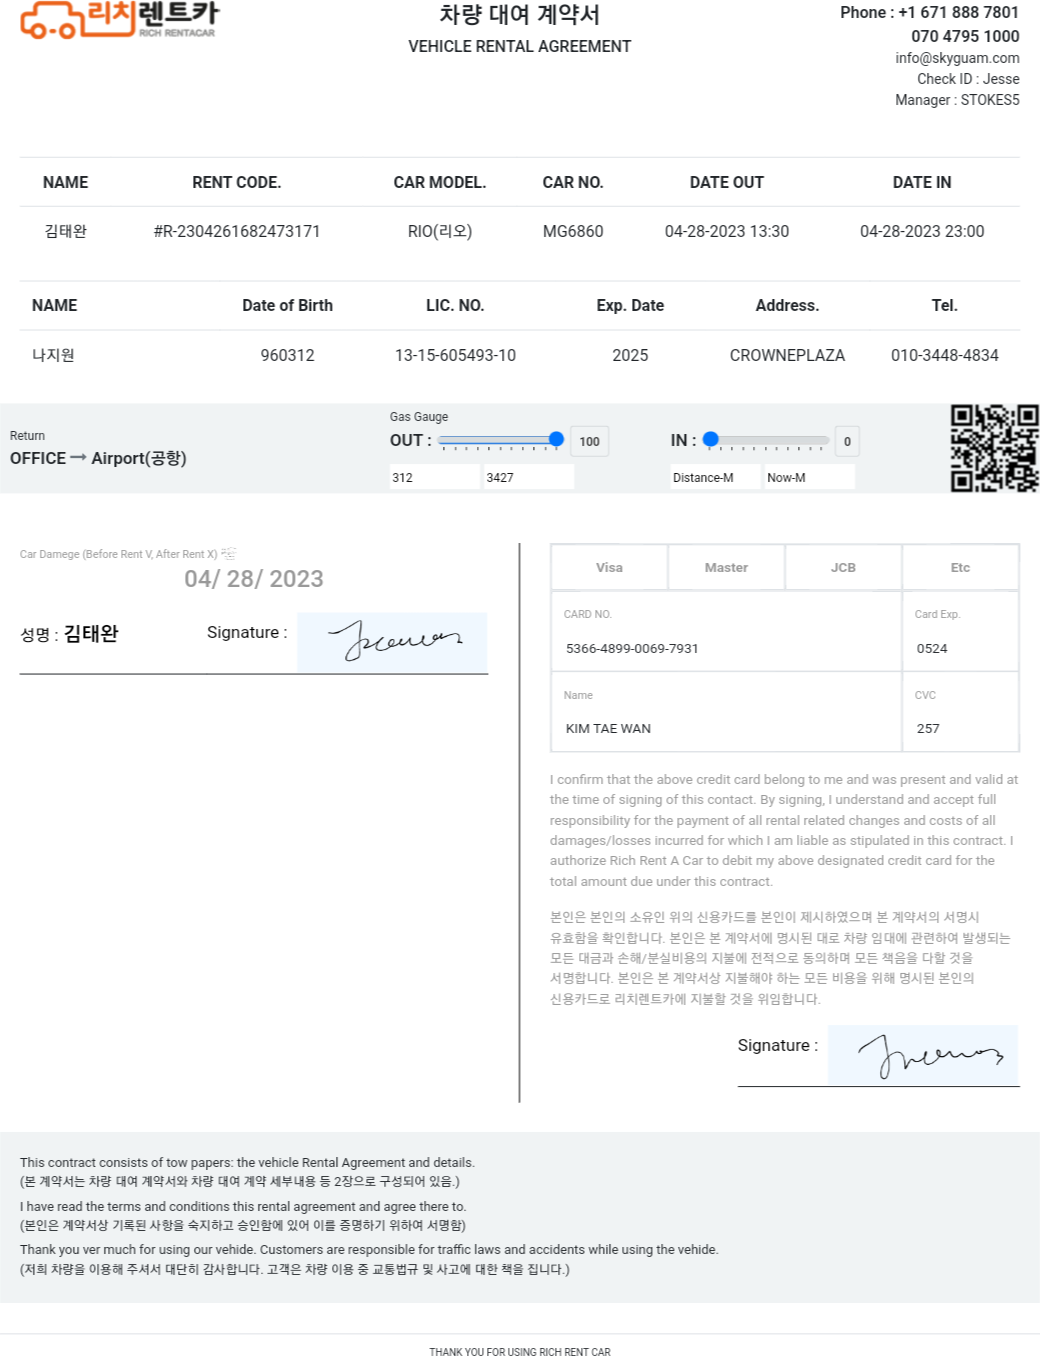Select the Etc card type tab
Viewport: 1040px width, 1360px height.
coord(960,567)
